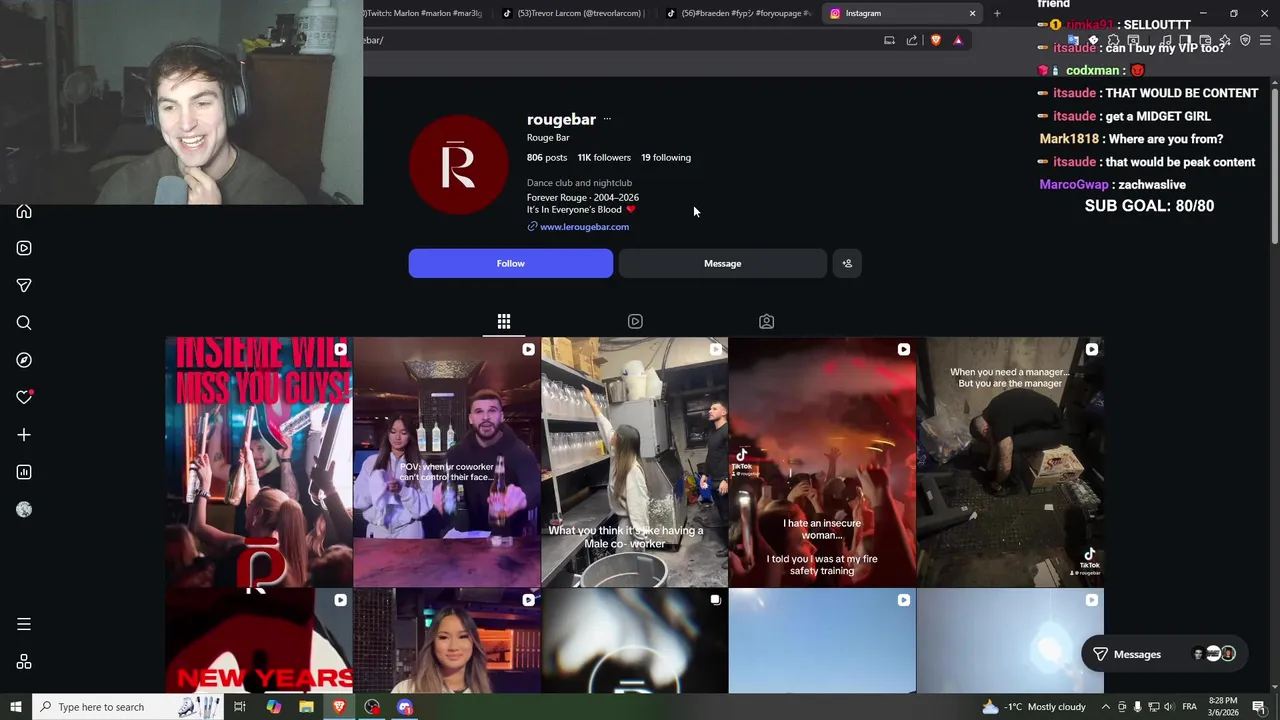Open your profile avatar in sidebar
Image resolution: width=1280 pixels, height=720 pixels.
[x=24, y=510]
